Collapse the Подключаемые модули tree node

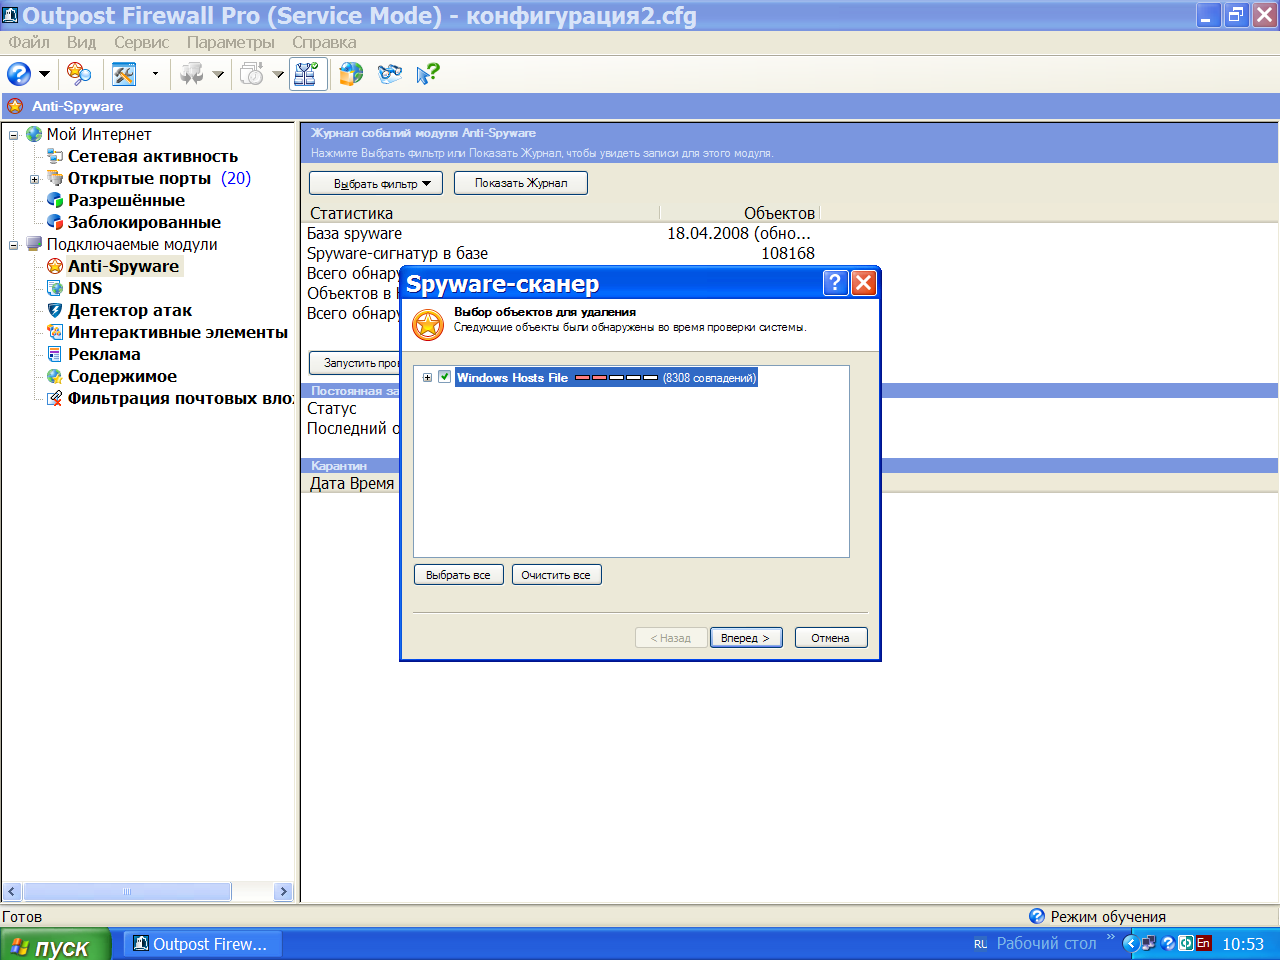coord(14,245)
